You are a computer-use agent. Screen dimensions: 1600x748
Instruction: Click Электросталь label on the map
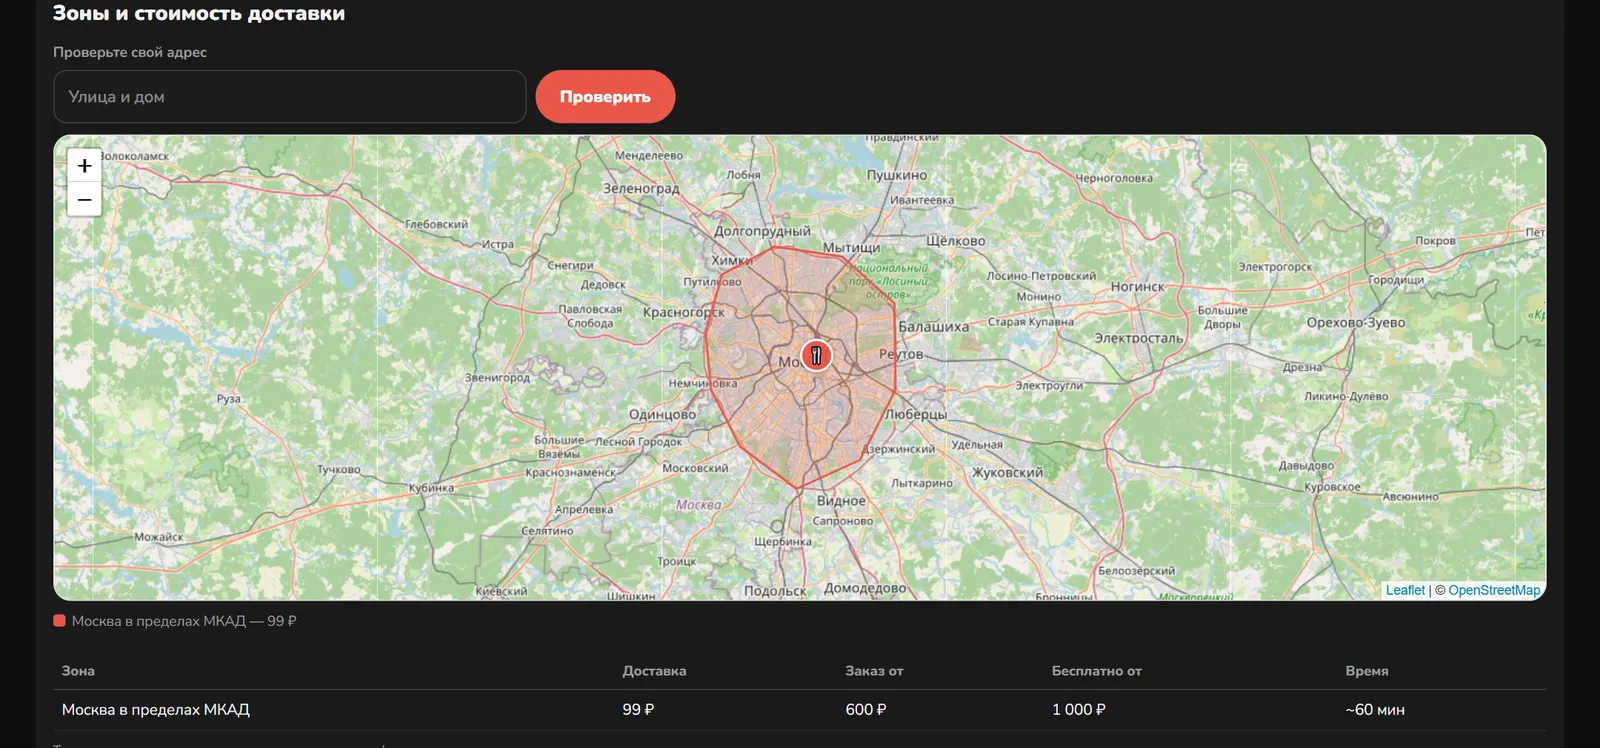point(1139,338)
